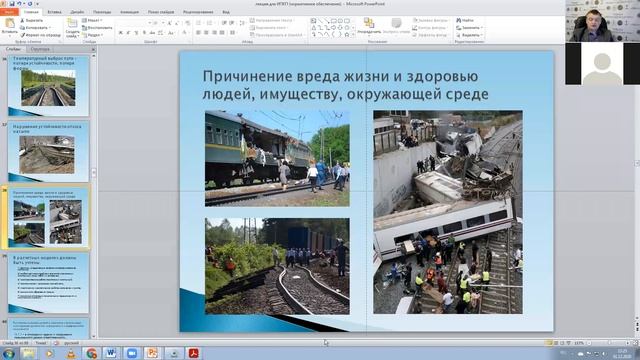Screen dimensions: 640x360
Task: Close the slides thumbnail pane
Action: 93,49
